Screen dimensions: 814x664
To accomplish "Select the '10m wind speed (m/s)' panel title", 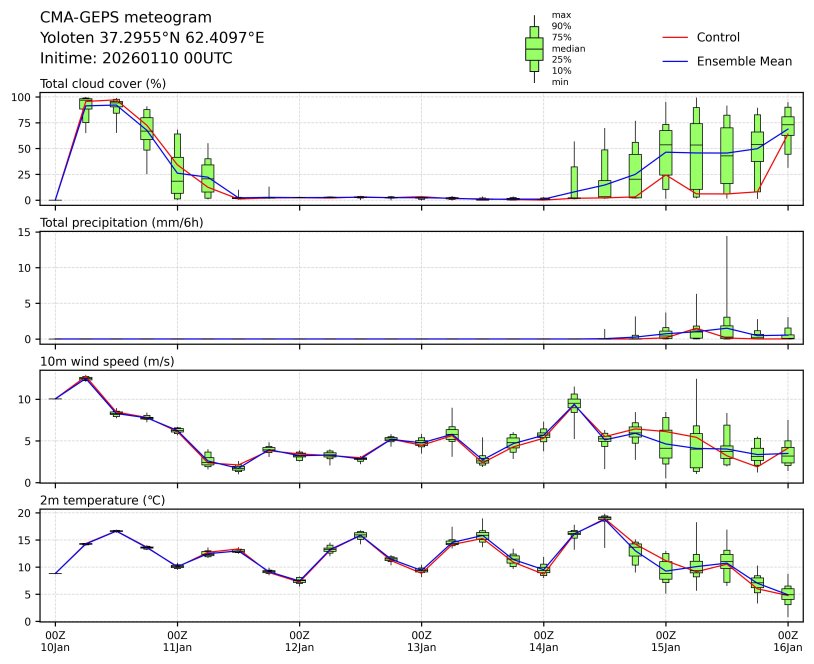I will coord(102,360).
